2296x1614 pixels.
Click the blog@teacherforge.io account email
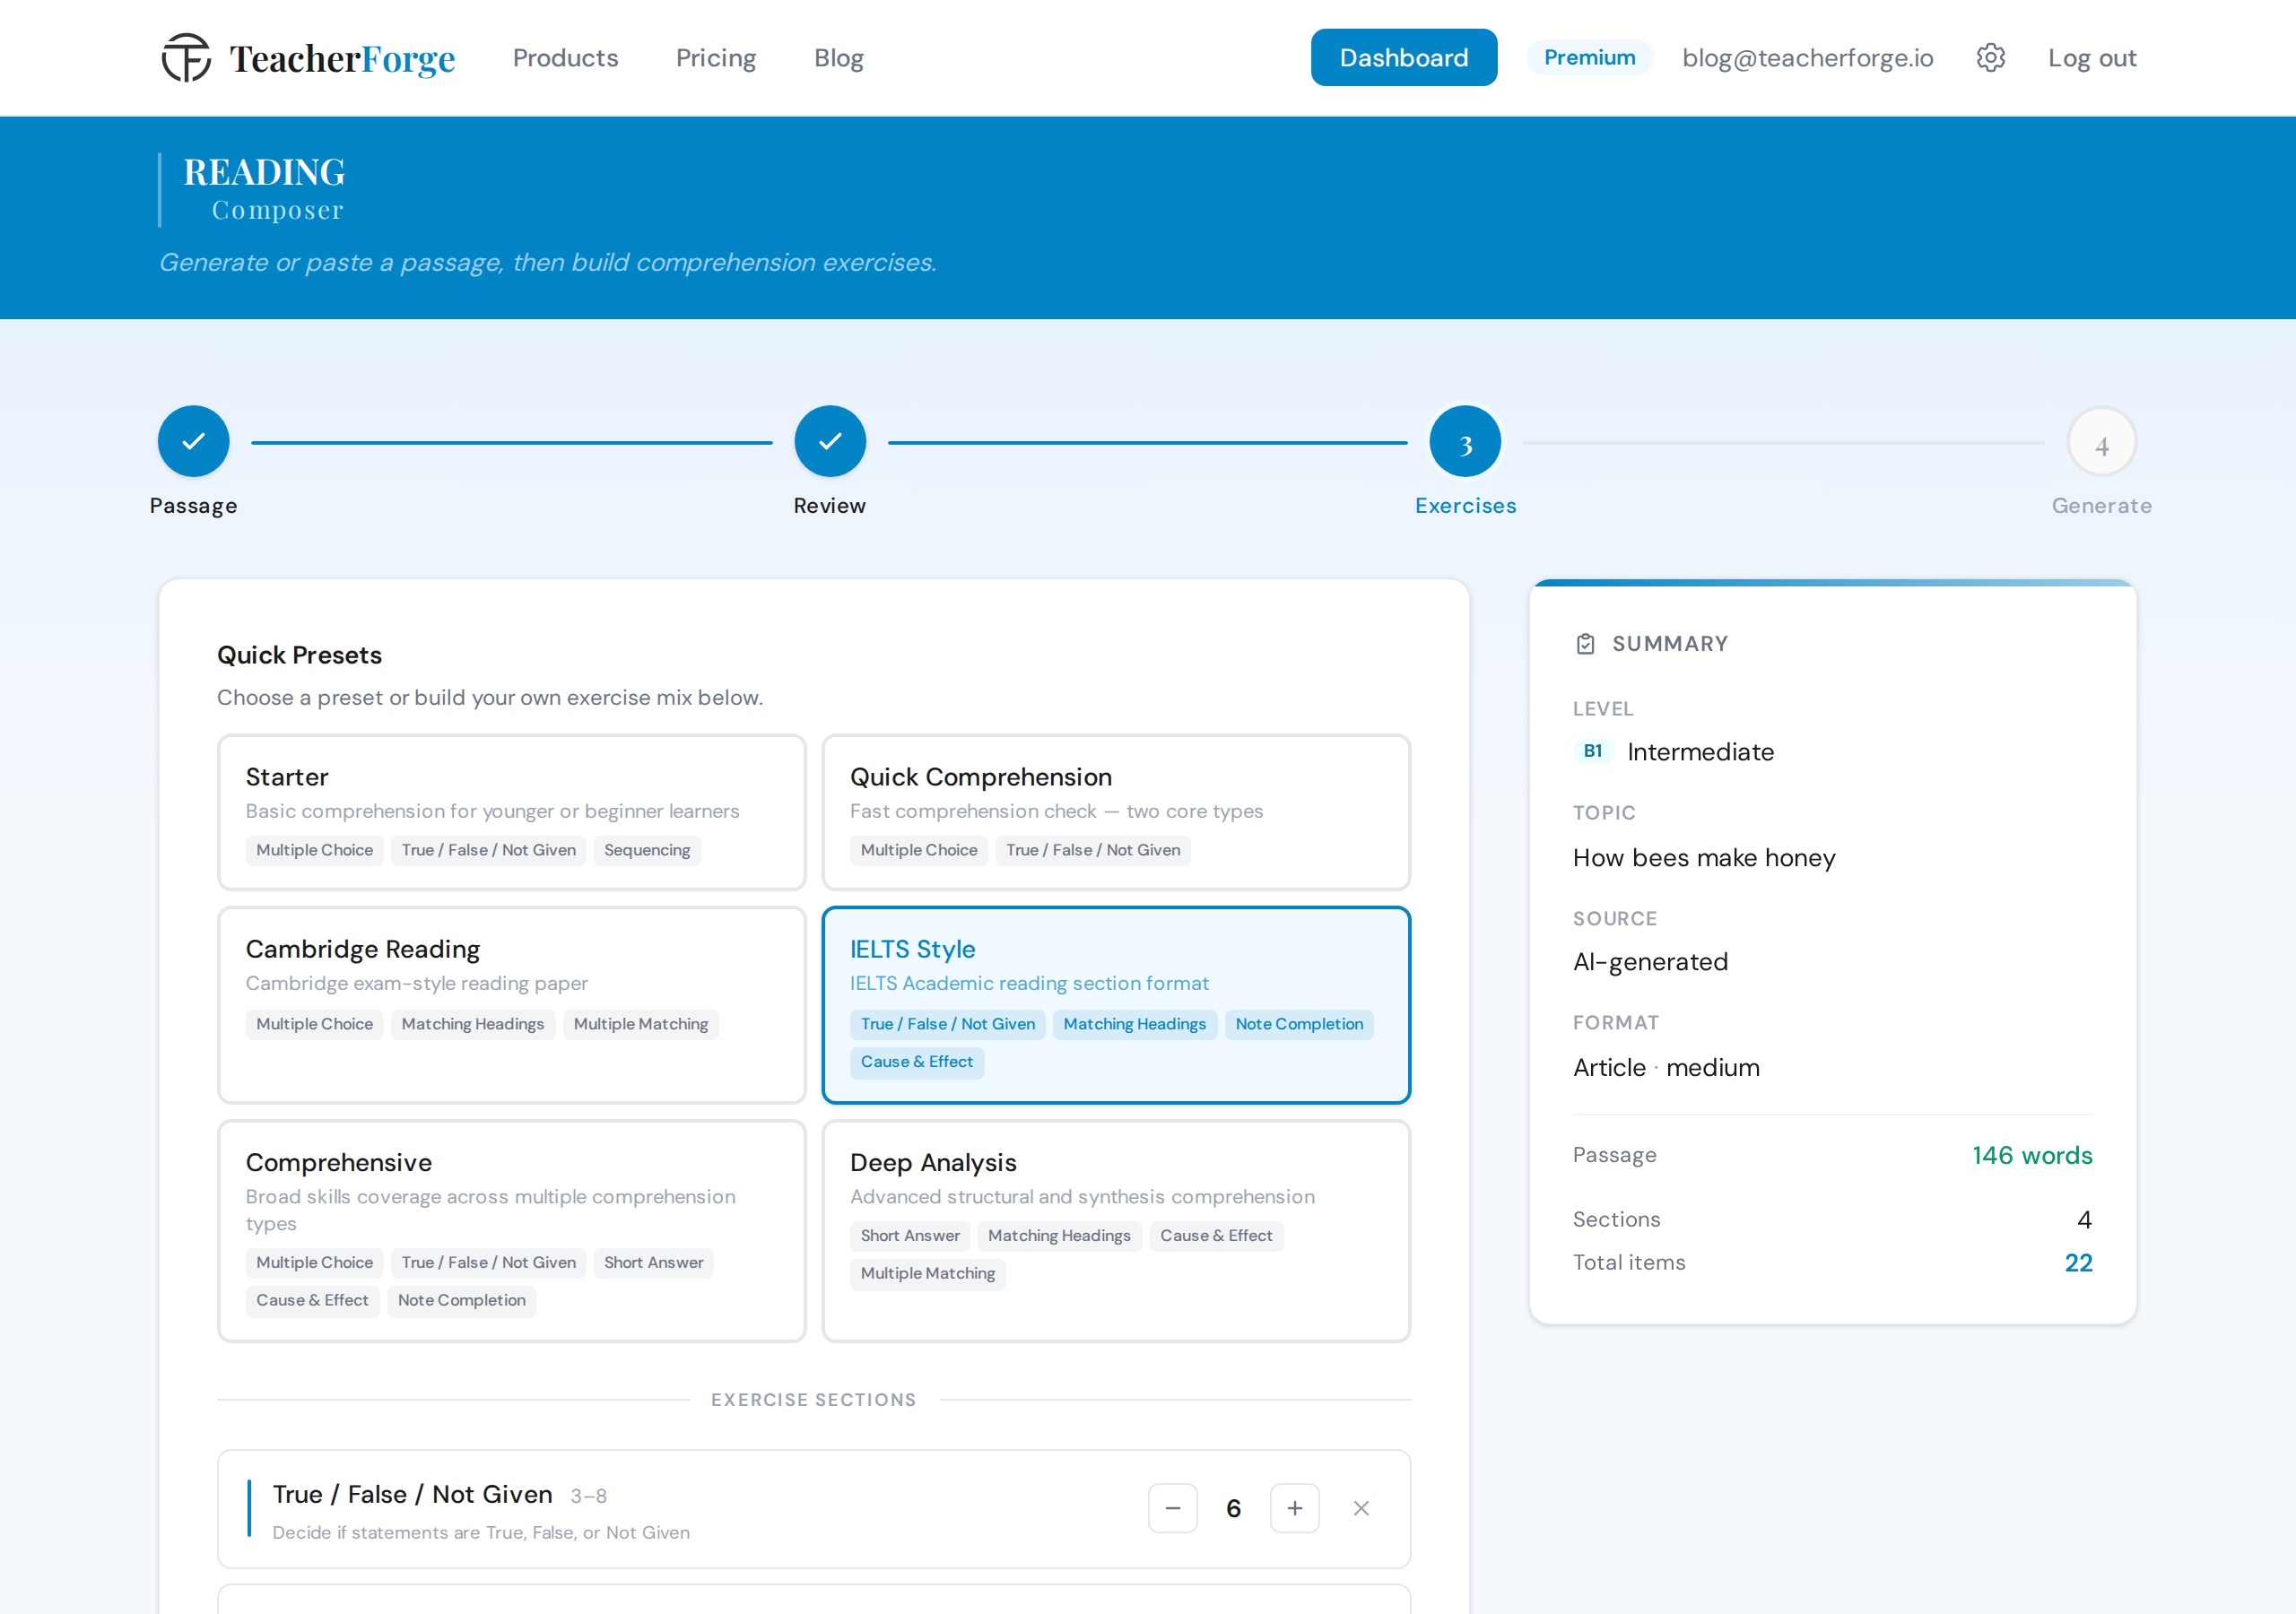[x=1808, y=58]
